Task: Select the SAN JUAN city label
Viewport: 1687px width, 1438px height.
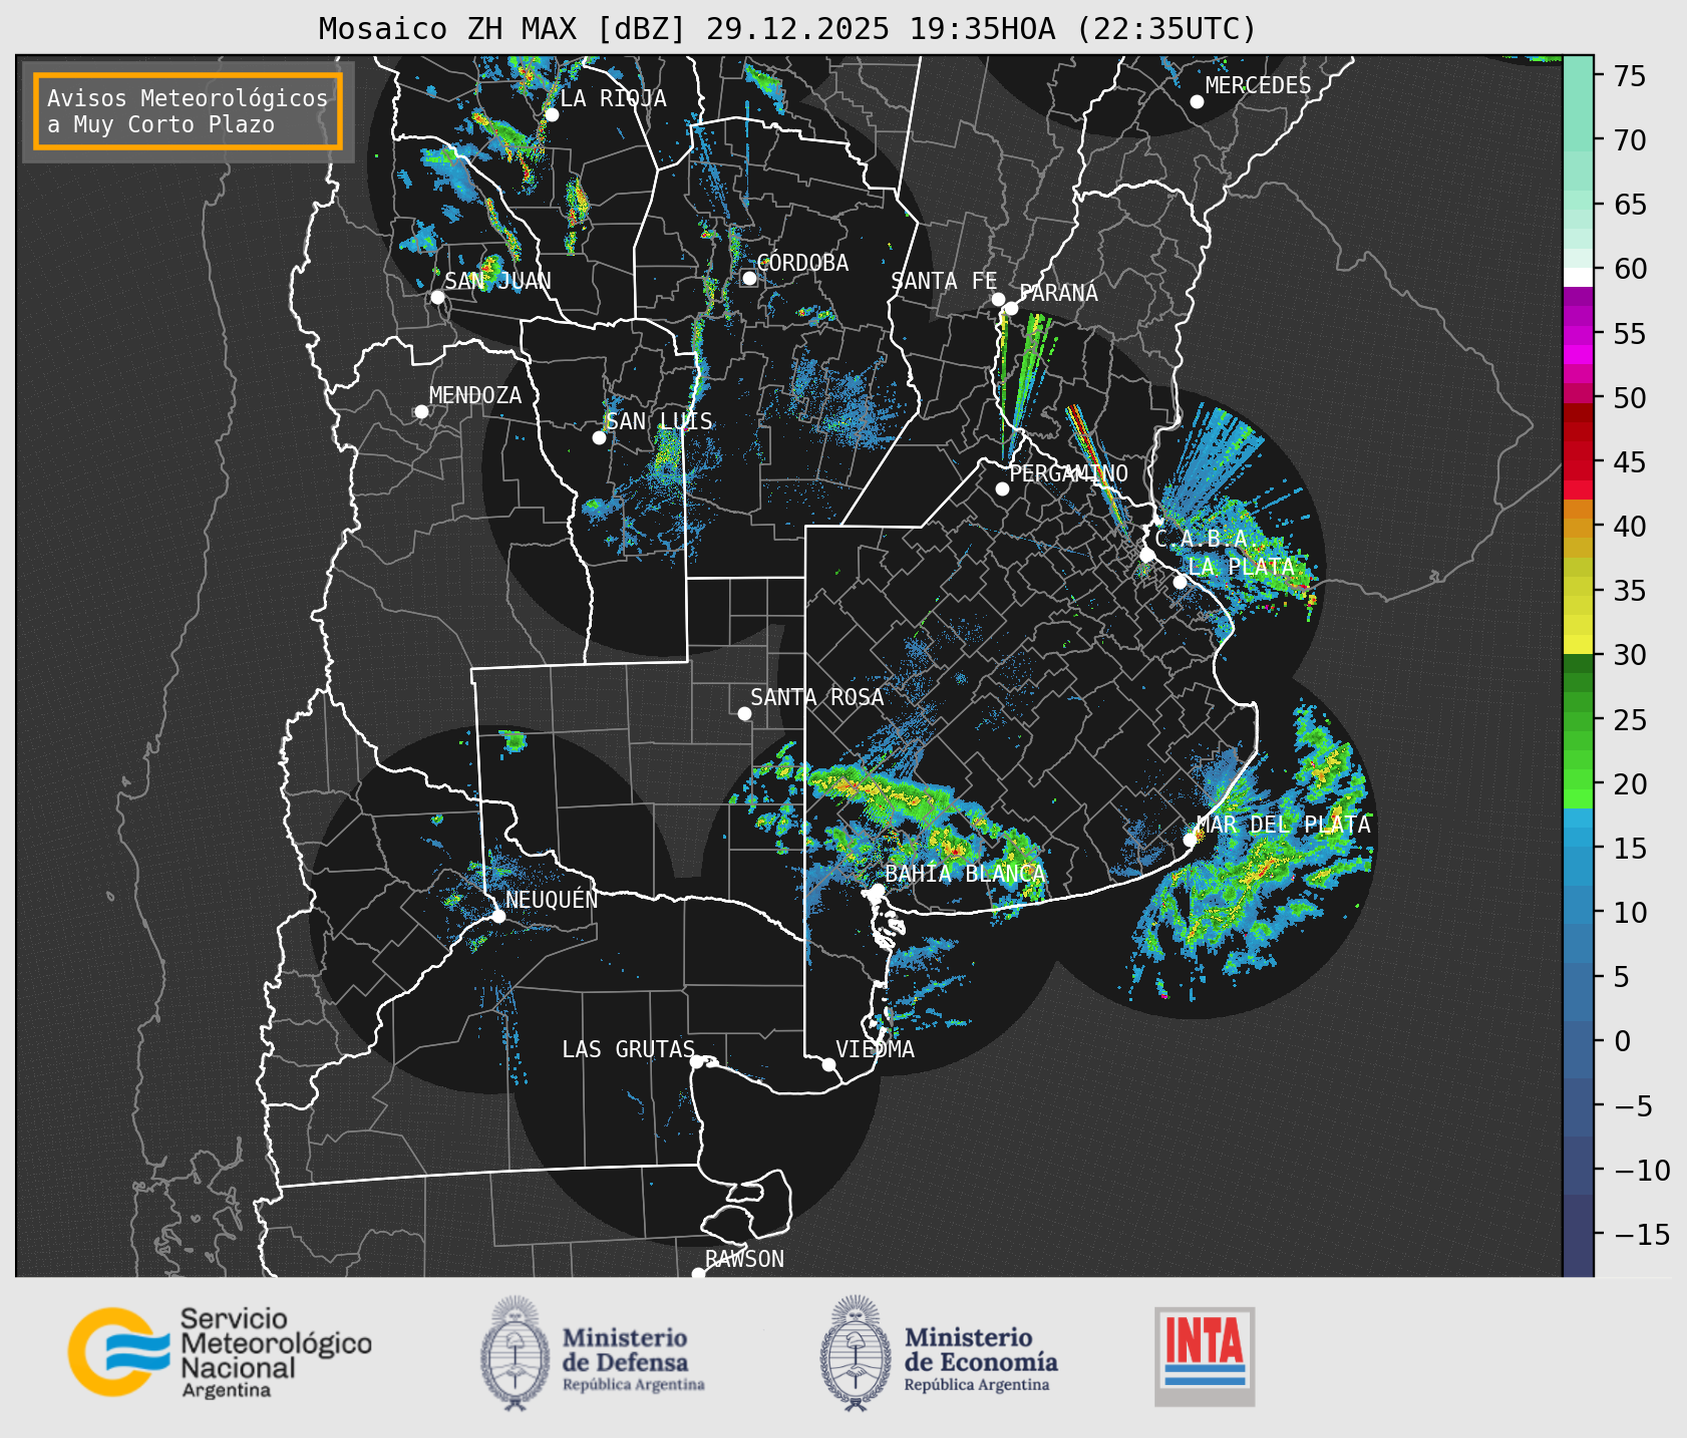Action: tap(498, 281)
